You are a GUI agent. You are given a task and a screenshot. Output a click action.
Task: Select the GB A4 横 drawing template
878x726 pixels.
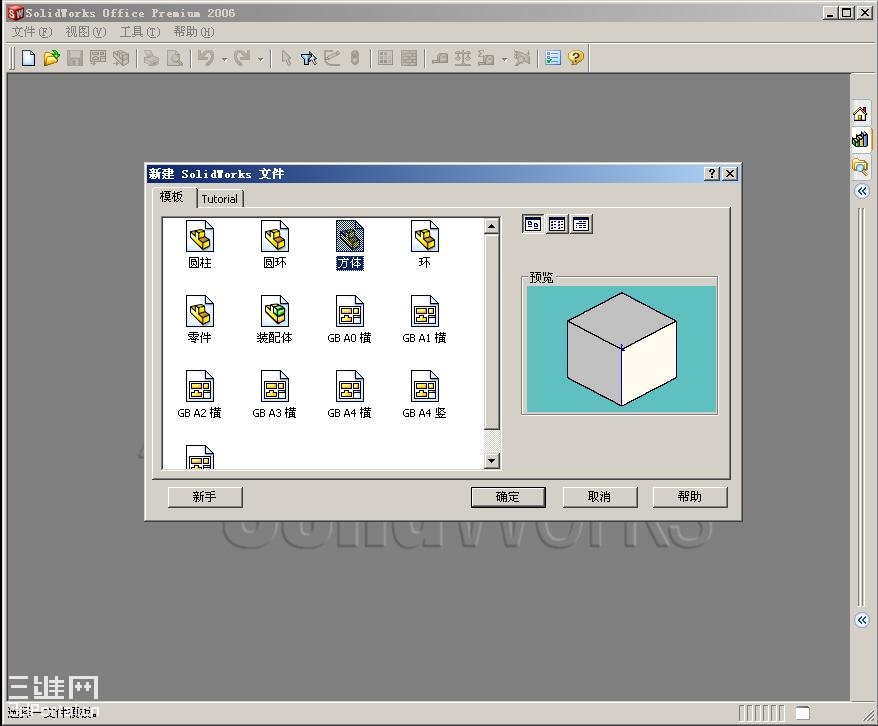(x=350, y=395)
